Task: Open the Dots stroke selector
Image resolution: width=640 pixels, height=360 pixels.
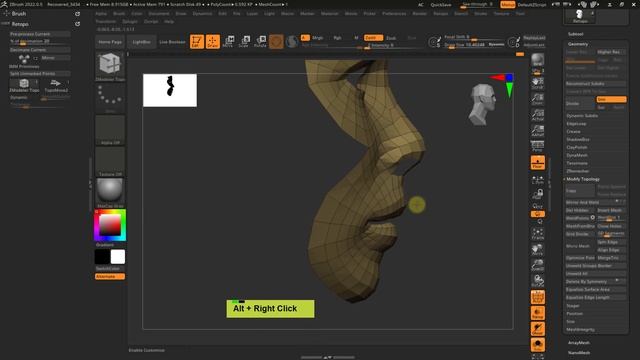Action: point(110,98)
